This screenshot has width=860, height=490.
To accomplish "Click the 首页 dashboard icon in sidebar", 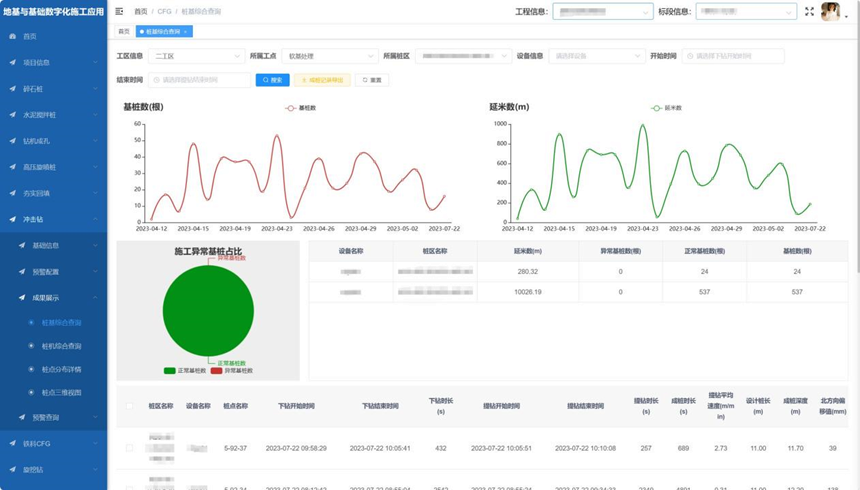I will point(13,36).
